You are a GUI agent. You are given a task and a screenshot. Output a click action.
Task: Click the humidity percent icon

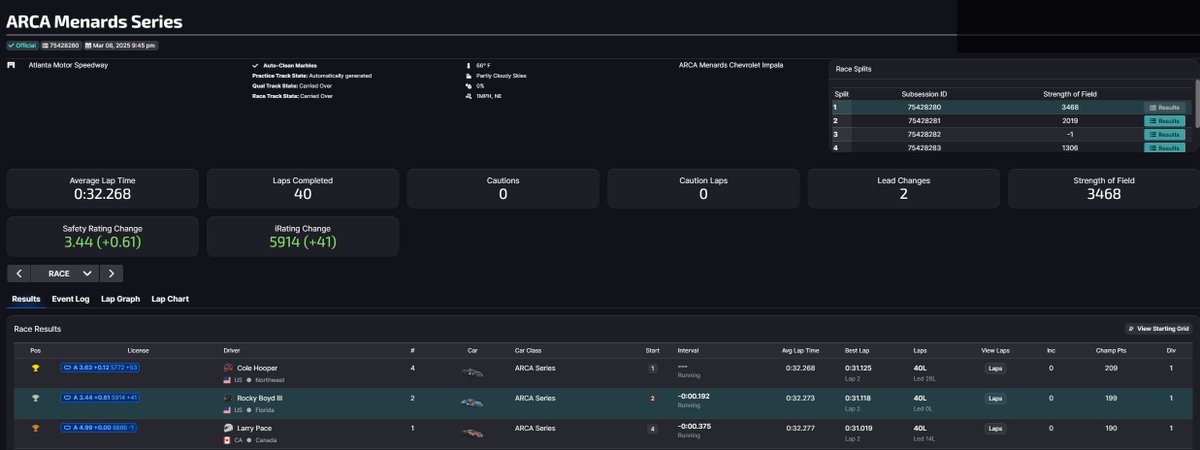(468, 86)
